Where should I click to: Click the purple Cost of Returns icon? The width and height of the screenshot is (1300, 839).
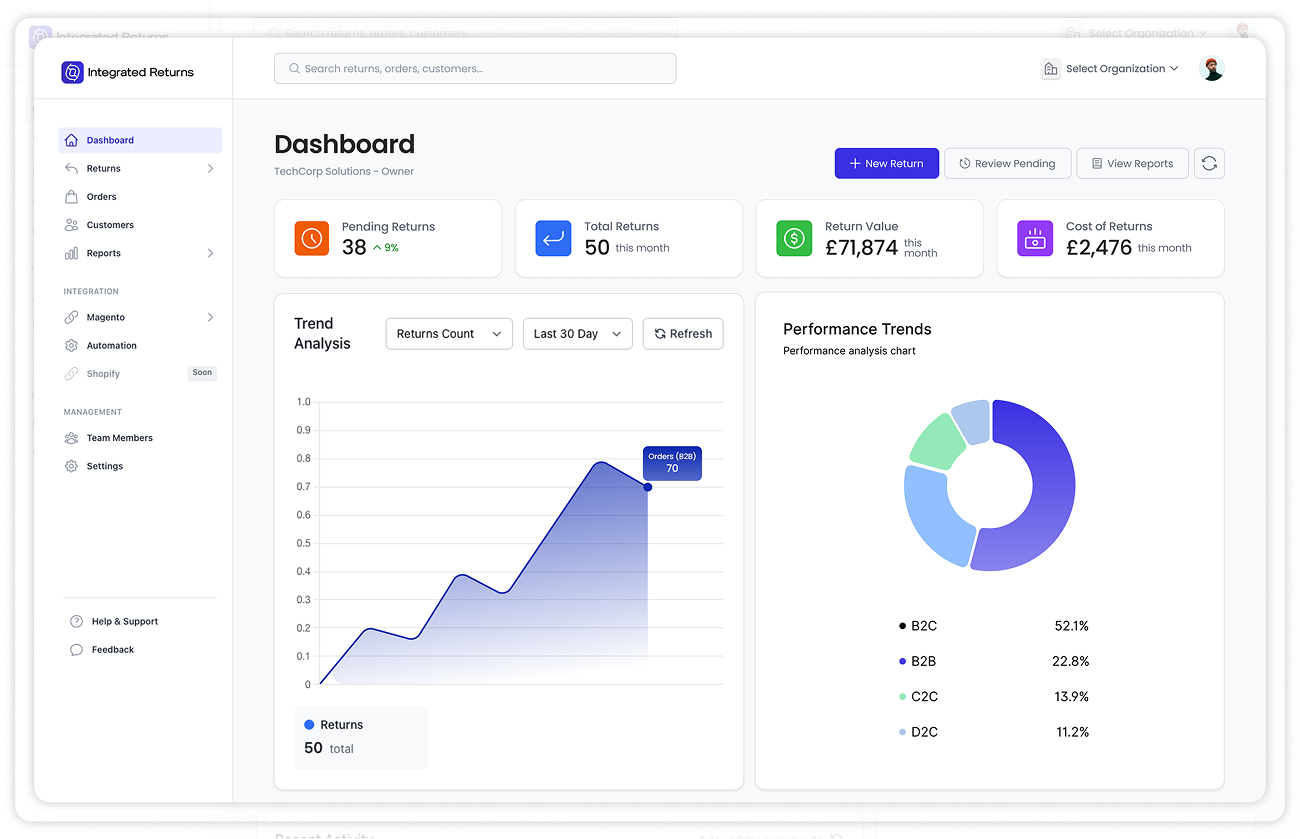tap(1035, 238)
